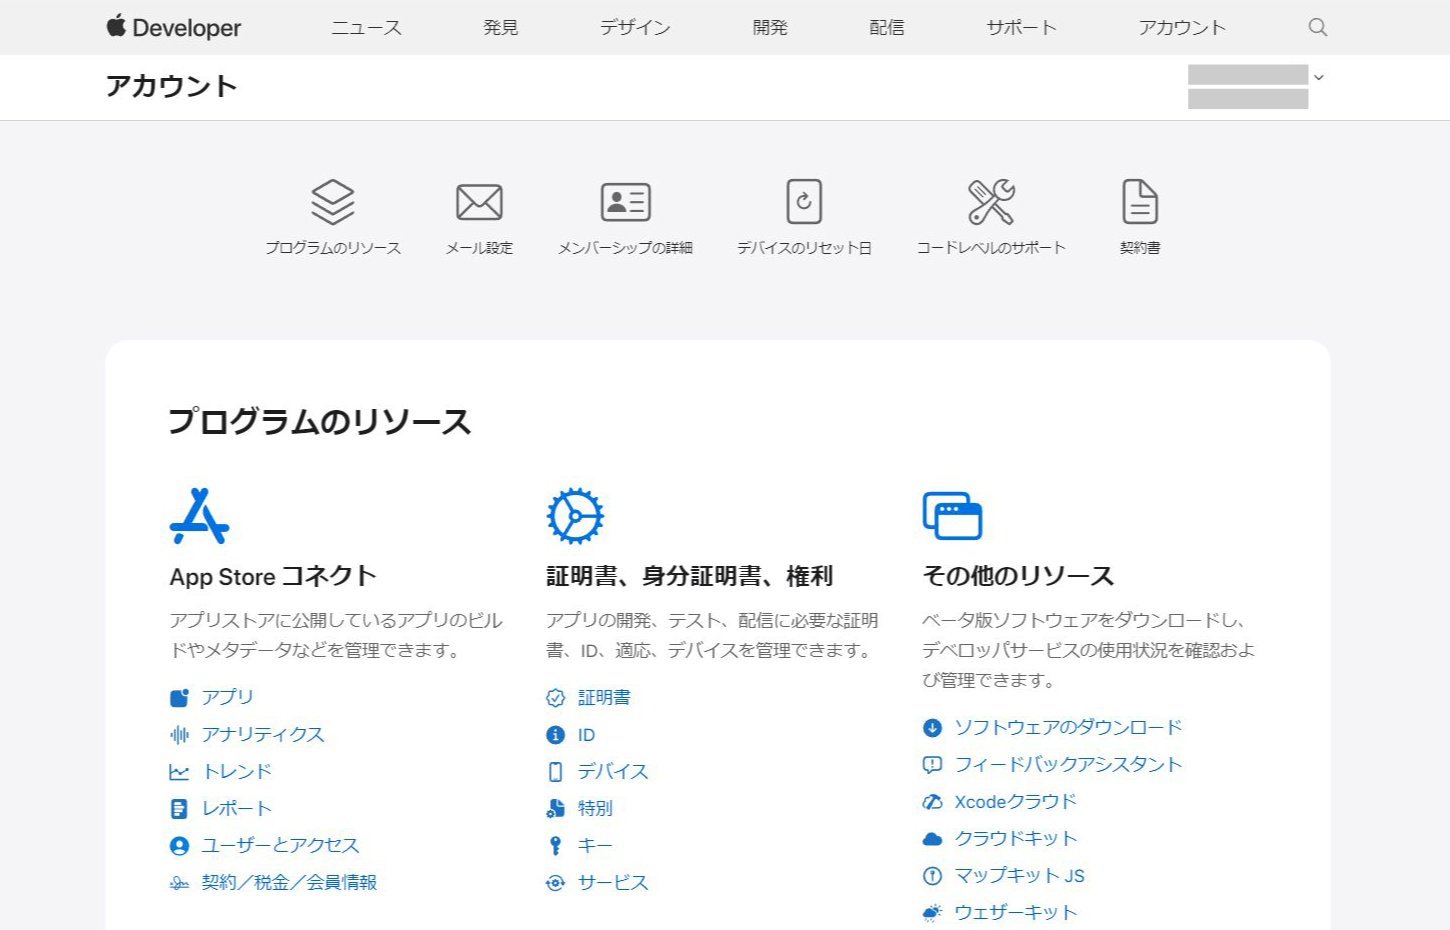Go to ユーザーとアクセス link

280,845
